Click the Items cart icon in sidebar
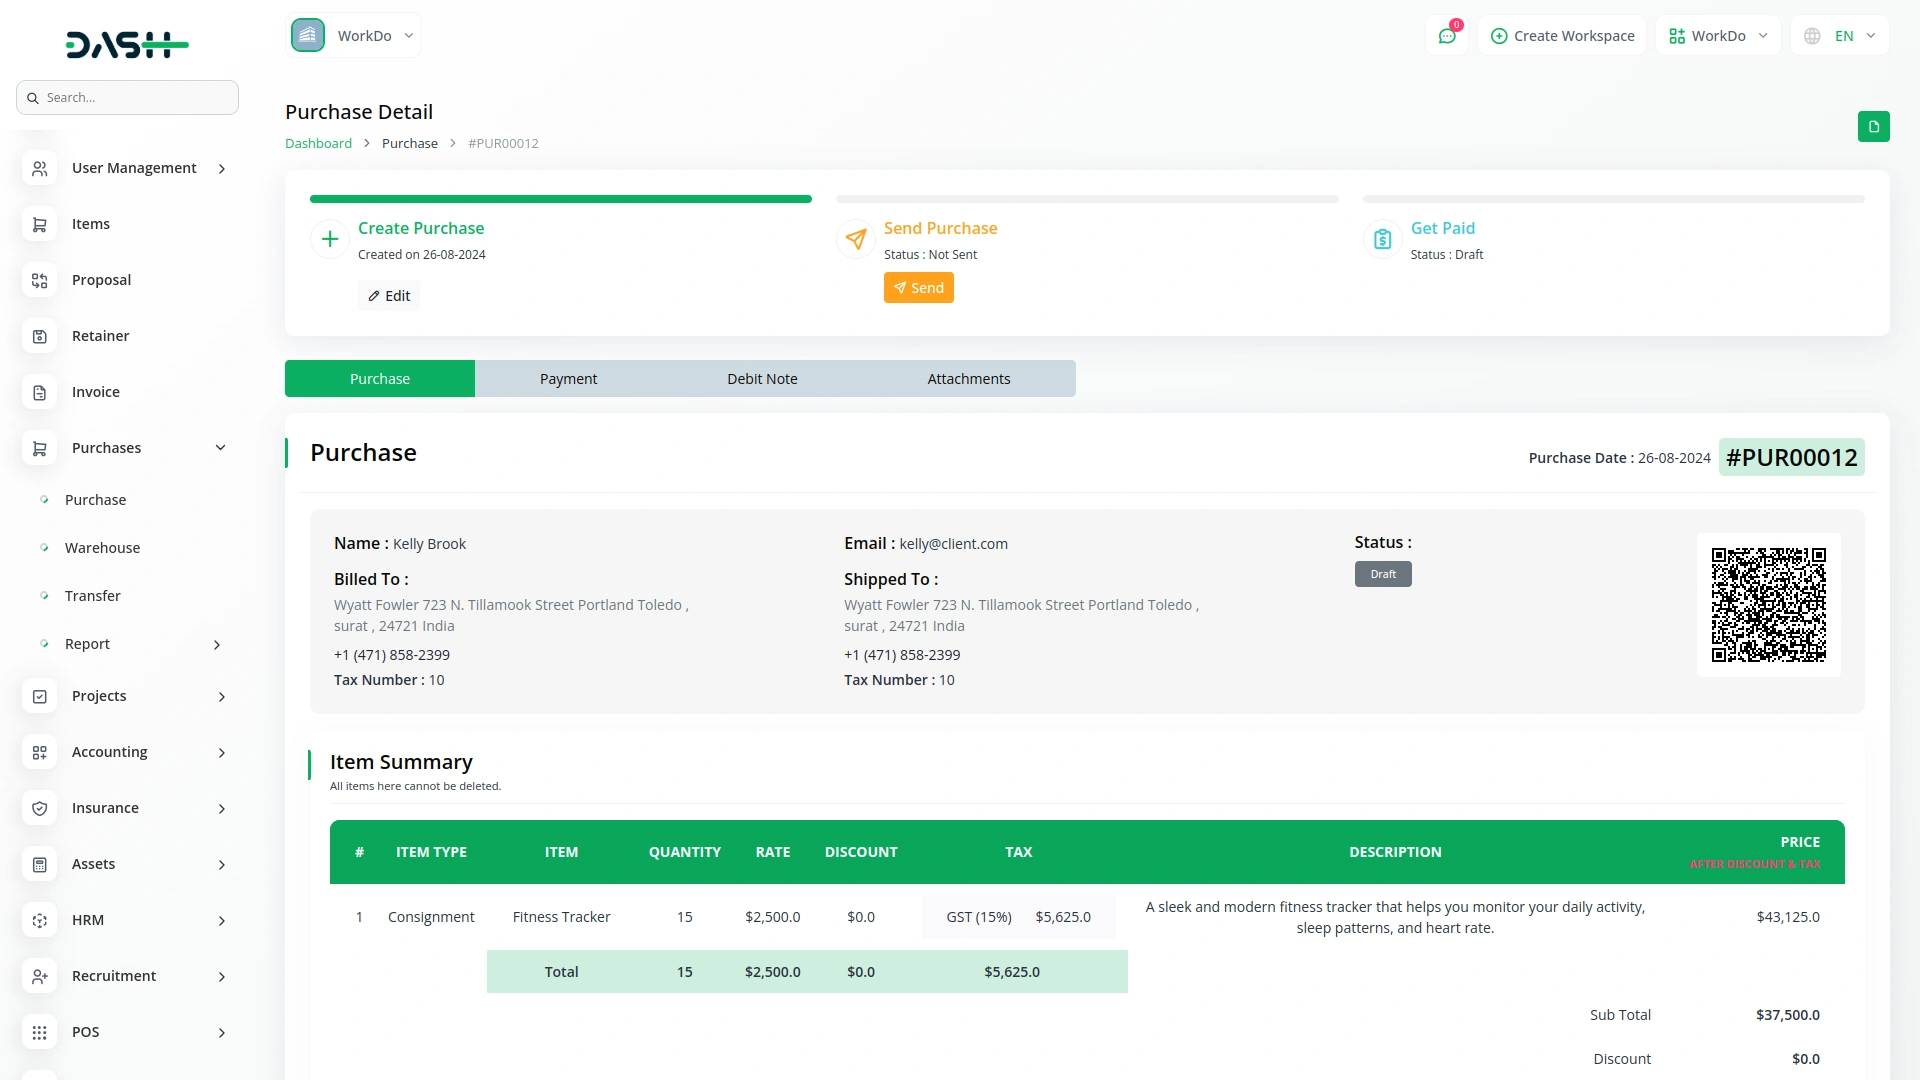1920x1080 pixels. point(40,224)
